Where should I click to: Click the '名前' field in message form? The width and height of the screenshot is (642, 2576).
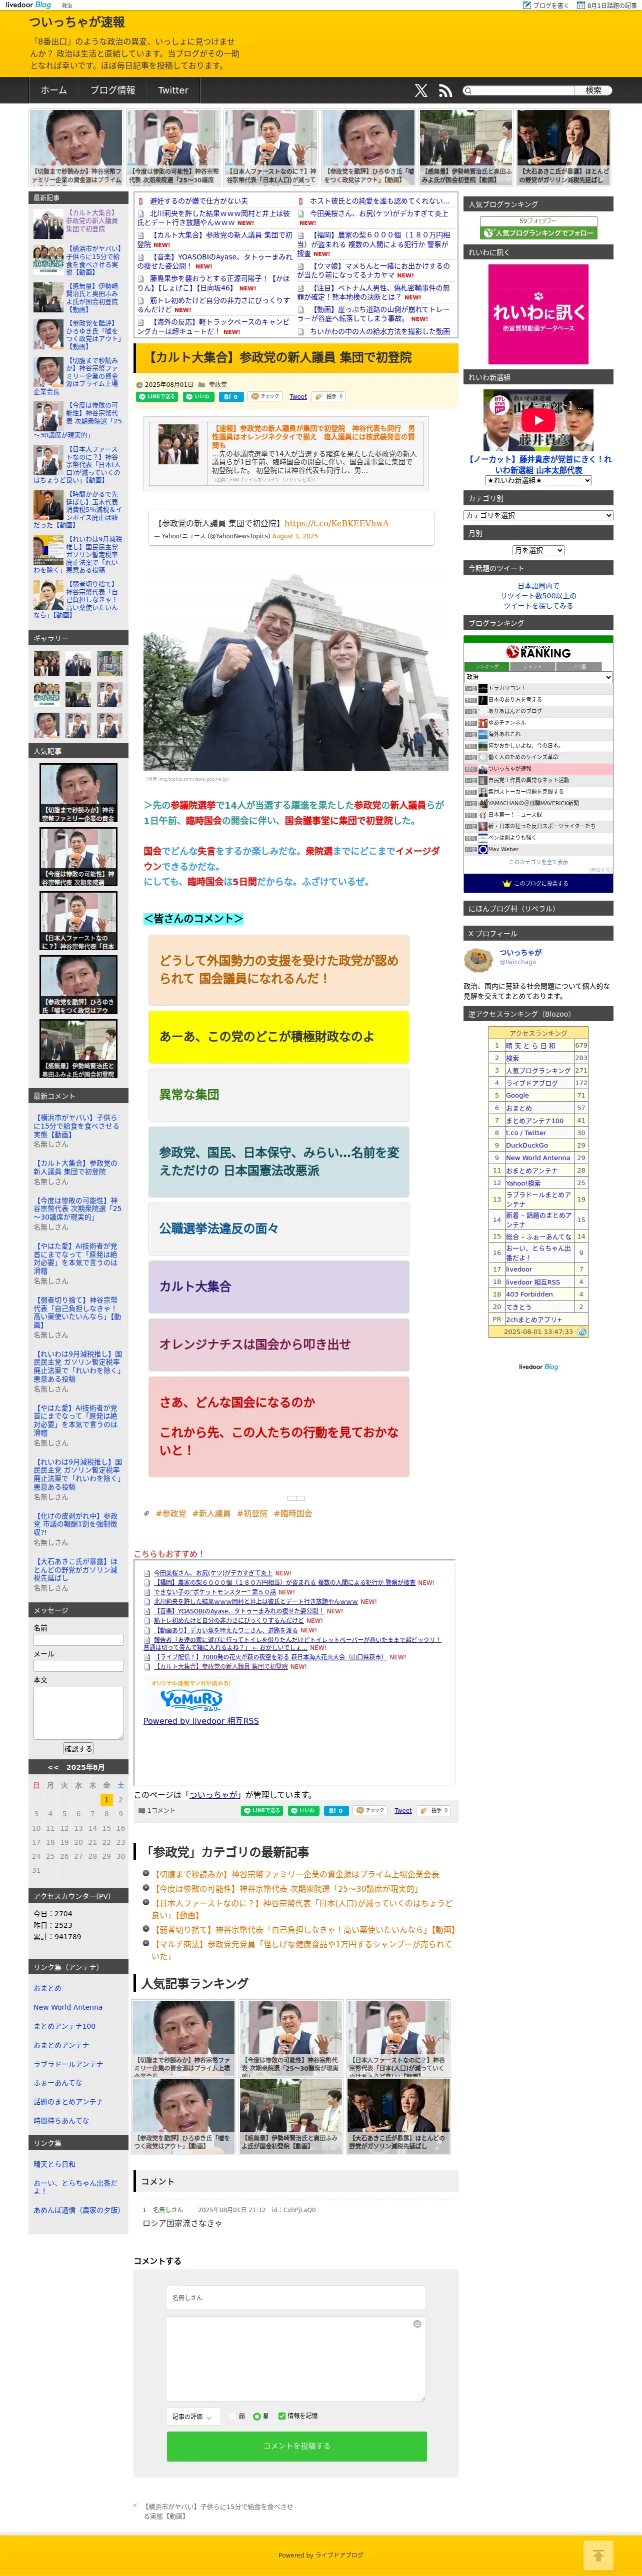pos(78,1640)
